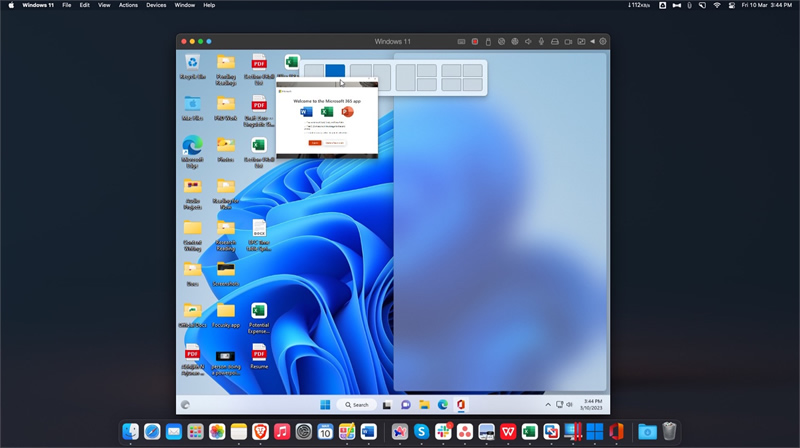Image resolution: width=800 pixels, height=448 pixels.
Task: Open the Devices menu in the menu bar
Action: pos(156,5)
